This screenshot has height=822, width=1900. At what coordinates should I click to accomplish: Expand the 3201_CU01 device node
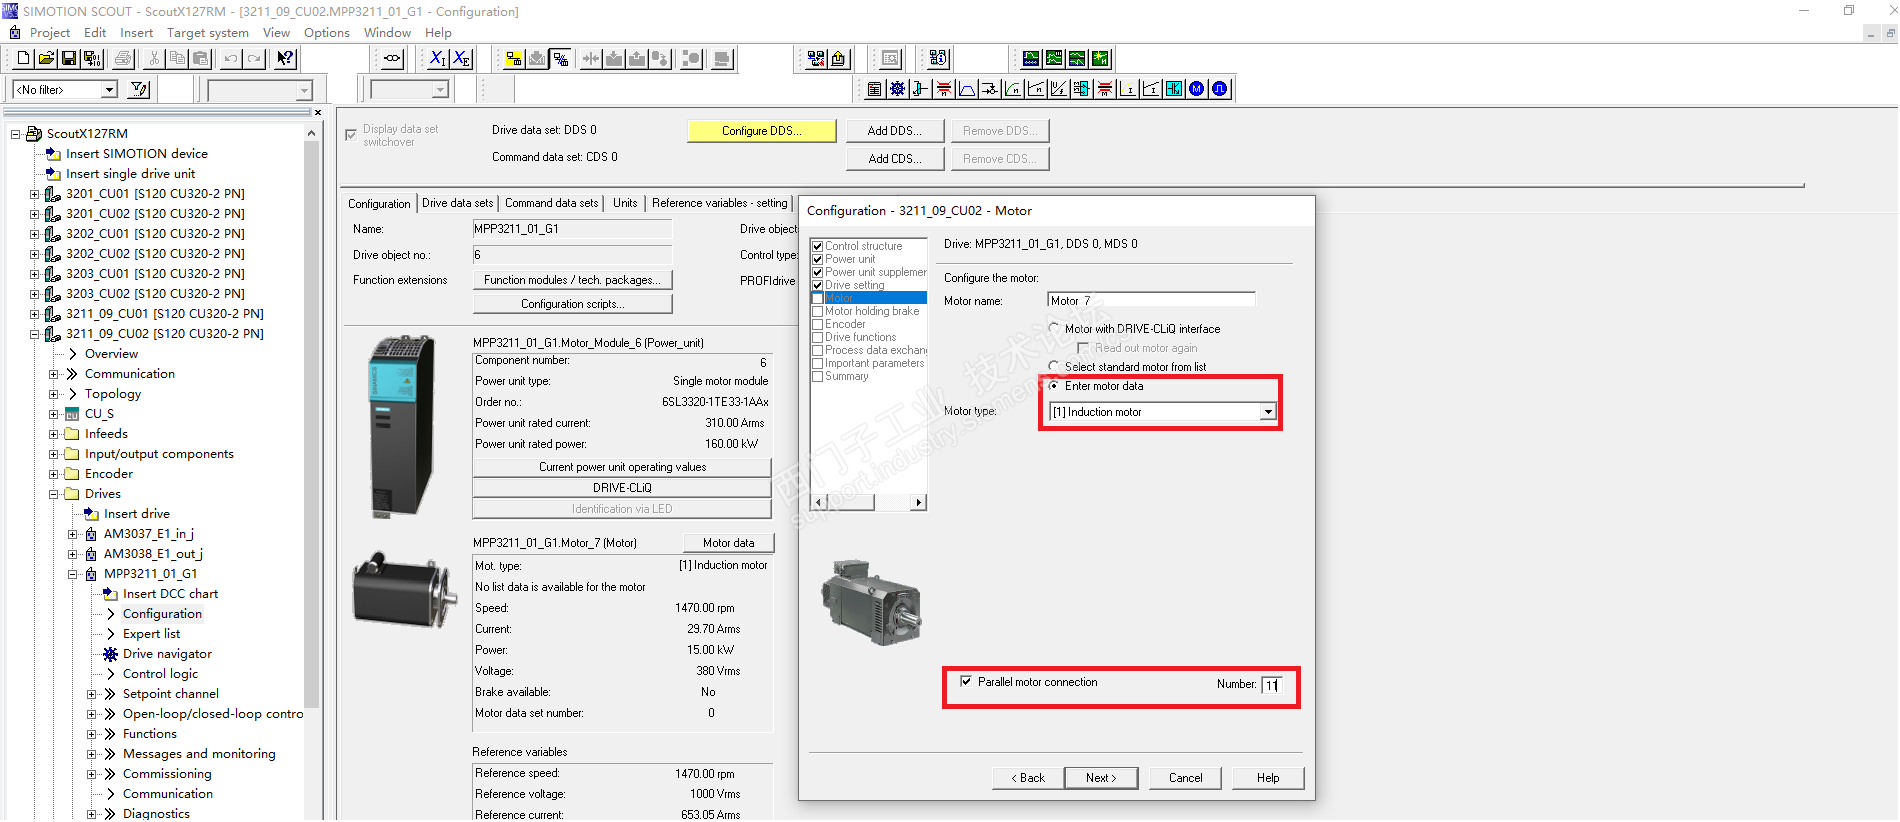coord(35,194)
